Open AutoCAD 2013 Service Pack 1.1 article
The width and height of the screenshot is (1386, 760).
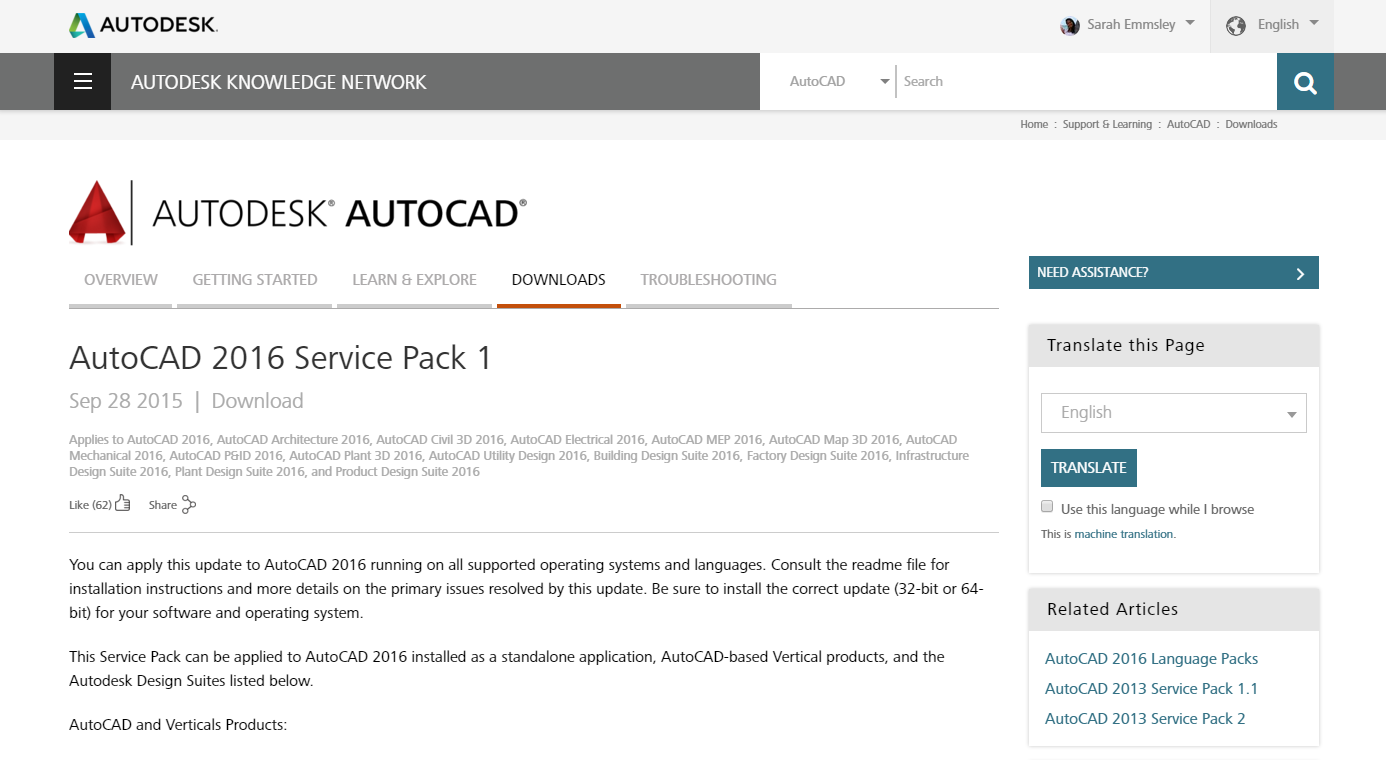tap(1152, 689)
